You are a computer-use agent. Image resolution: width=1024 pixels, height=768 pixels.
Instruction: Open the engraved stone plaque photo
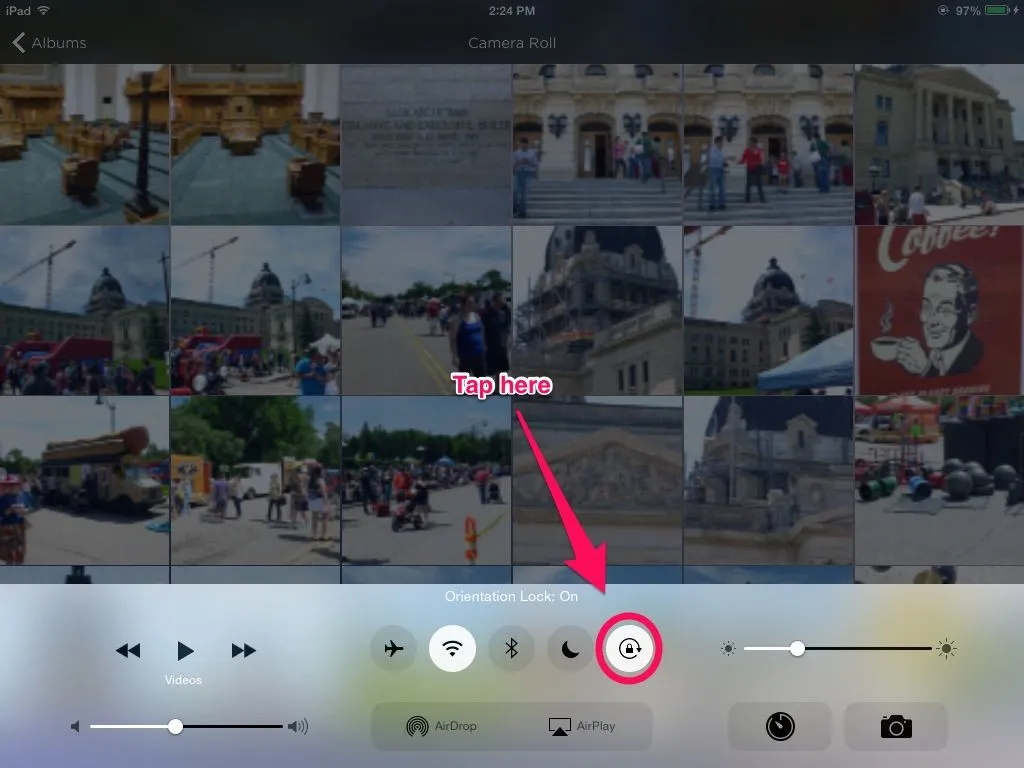coord(426,143)
